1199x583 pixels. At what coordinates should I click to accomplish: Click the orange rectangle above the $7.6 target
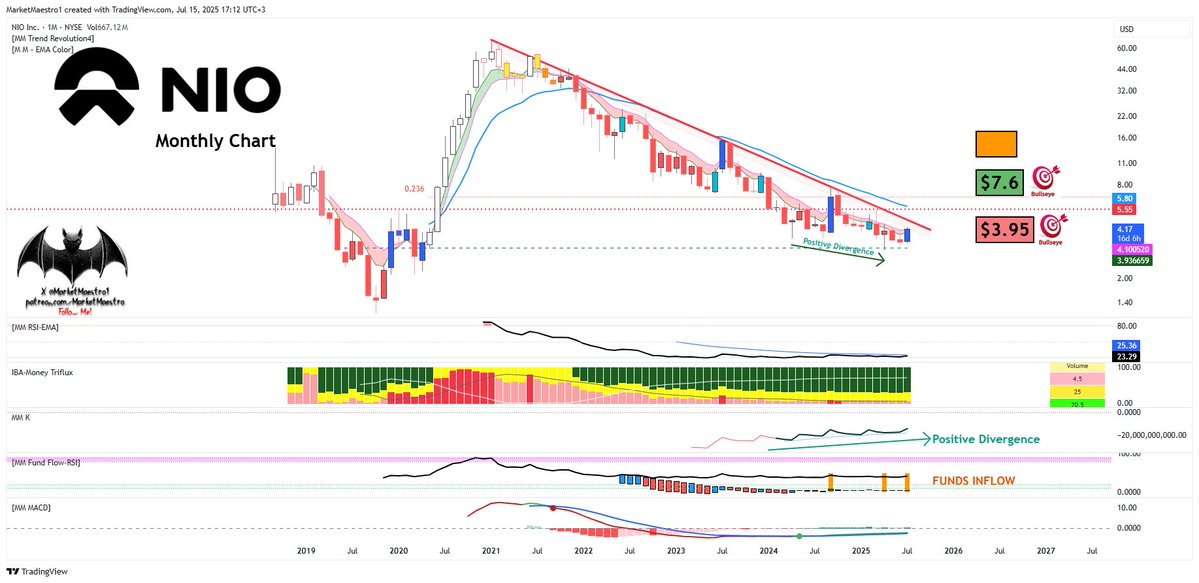(996, 143)
